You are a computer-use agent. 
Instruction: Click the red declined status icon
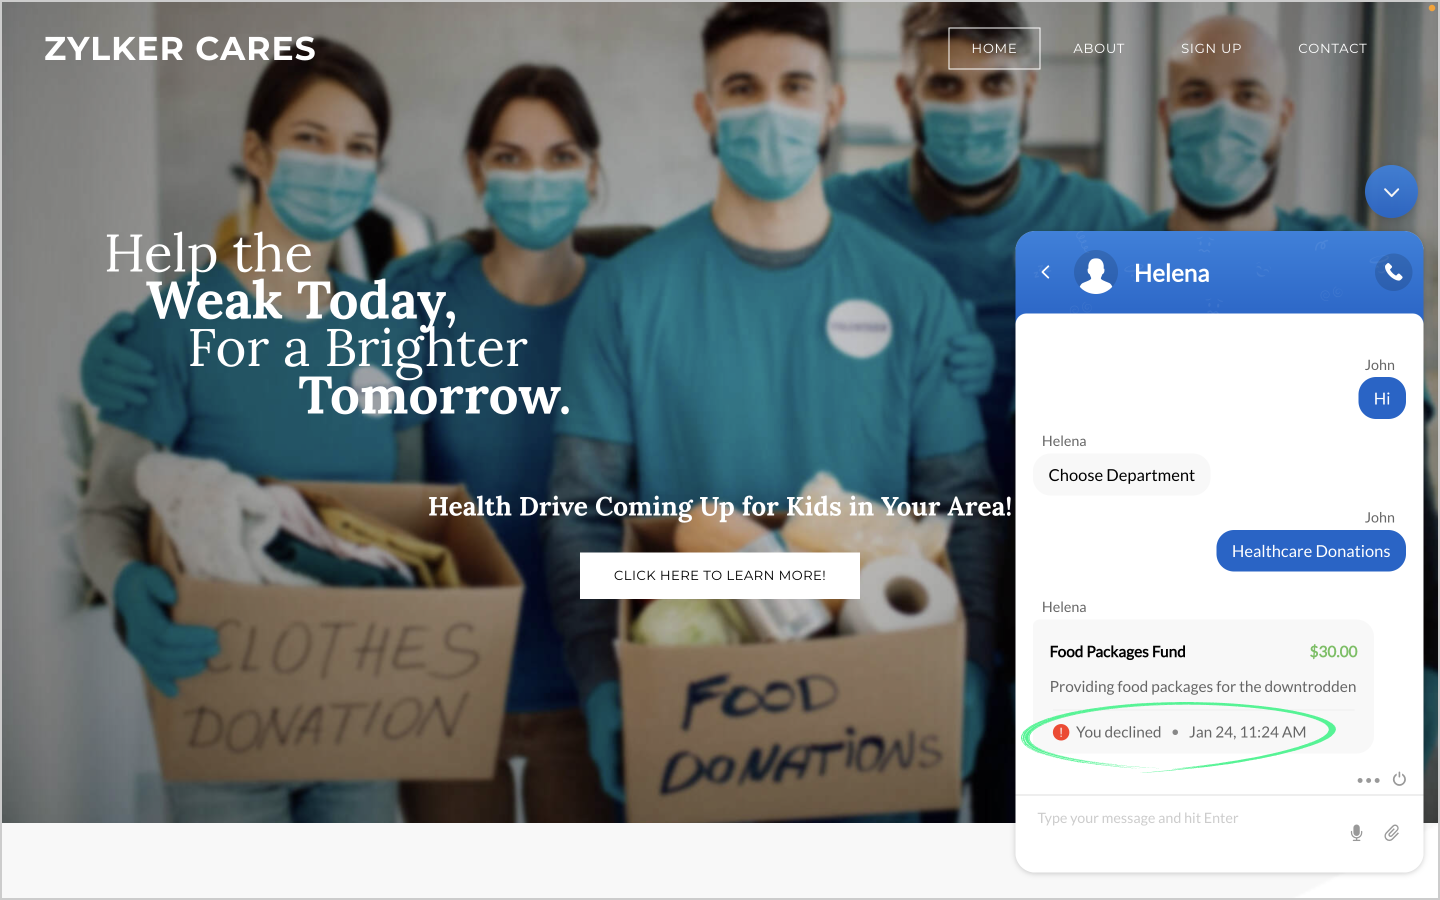click(x=1061, y=732)
